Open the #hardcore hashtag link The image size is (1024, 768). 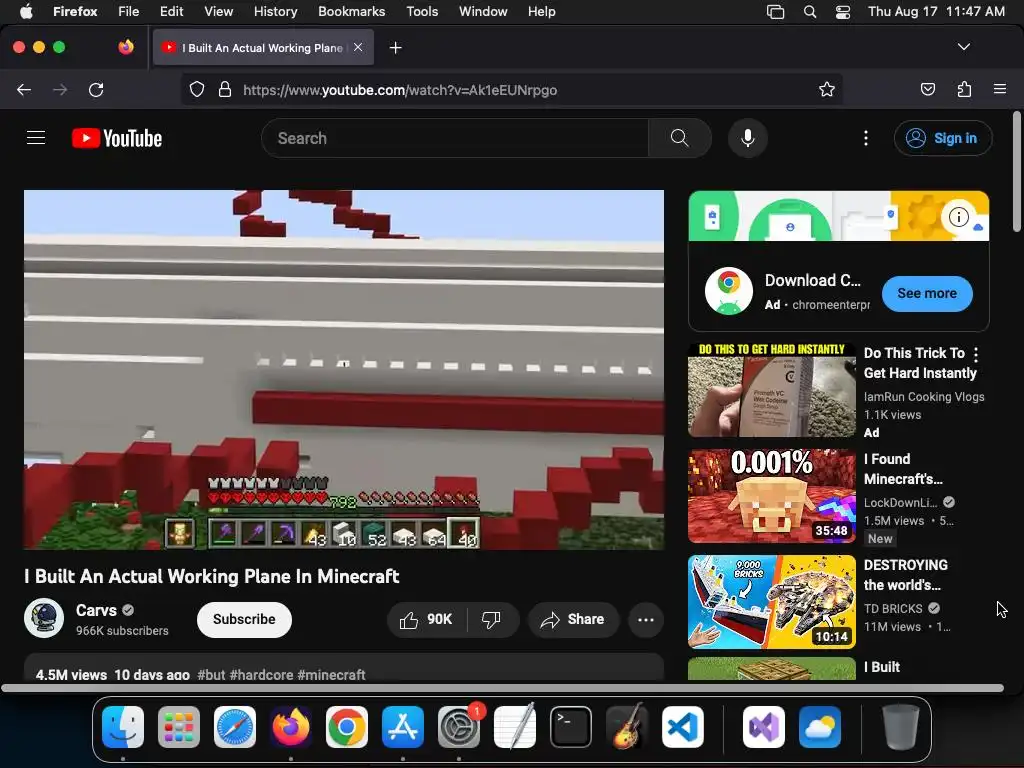(x=261, y=675)
